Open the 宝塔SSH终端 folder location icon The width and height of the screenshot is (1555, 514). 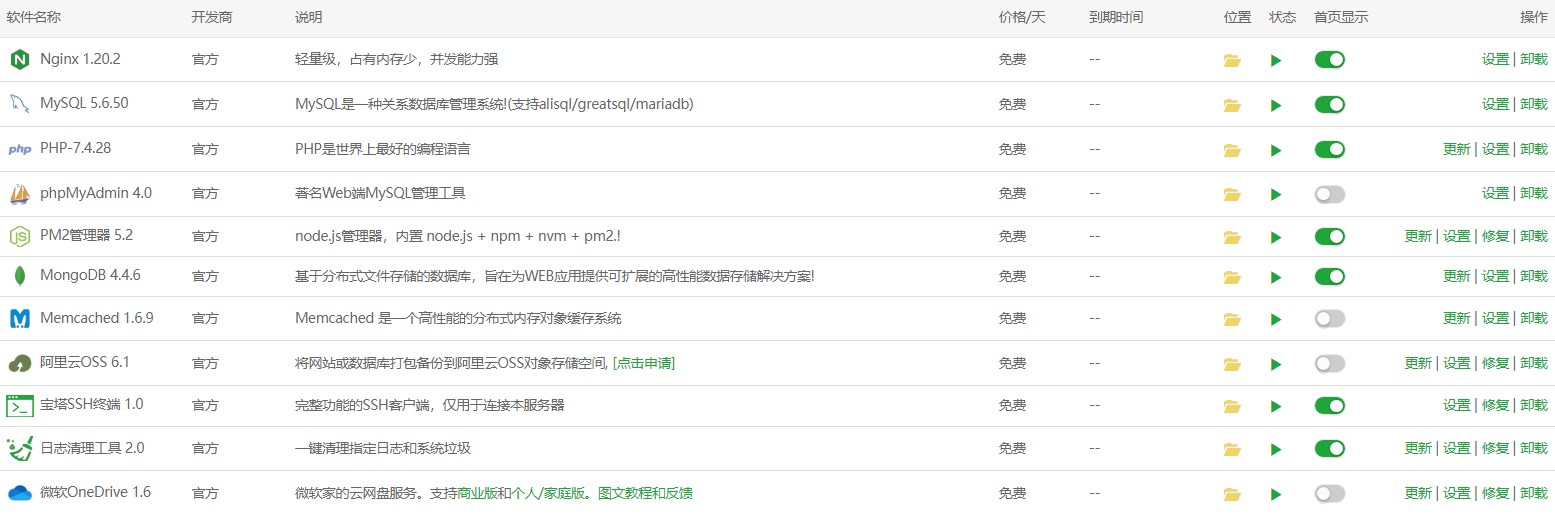pos(1231,406)
